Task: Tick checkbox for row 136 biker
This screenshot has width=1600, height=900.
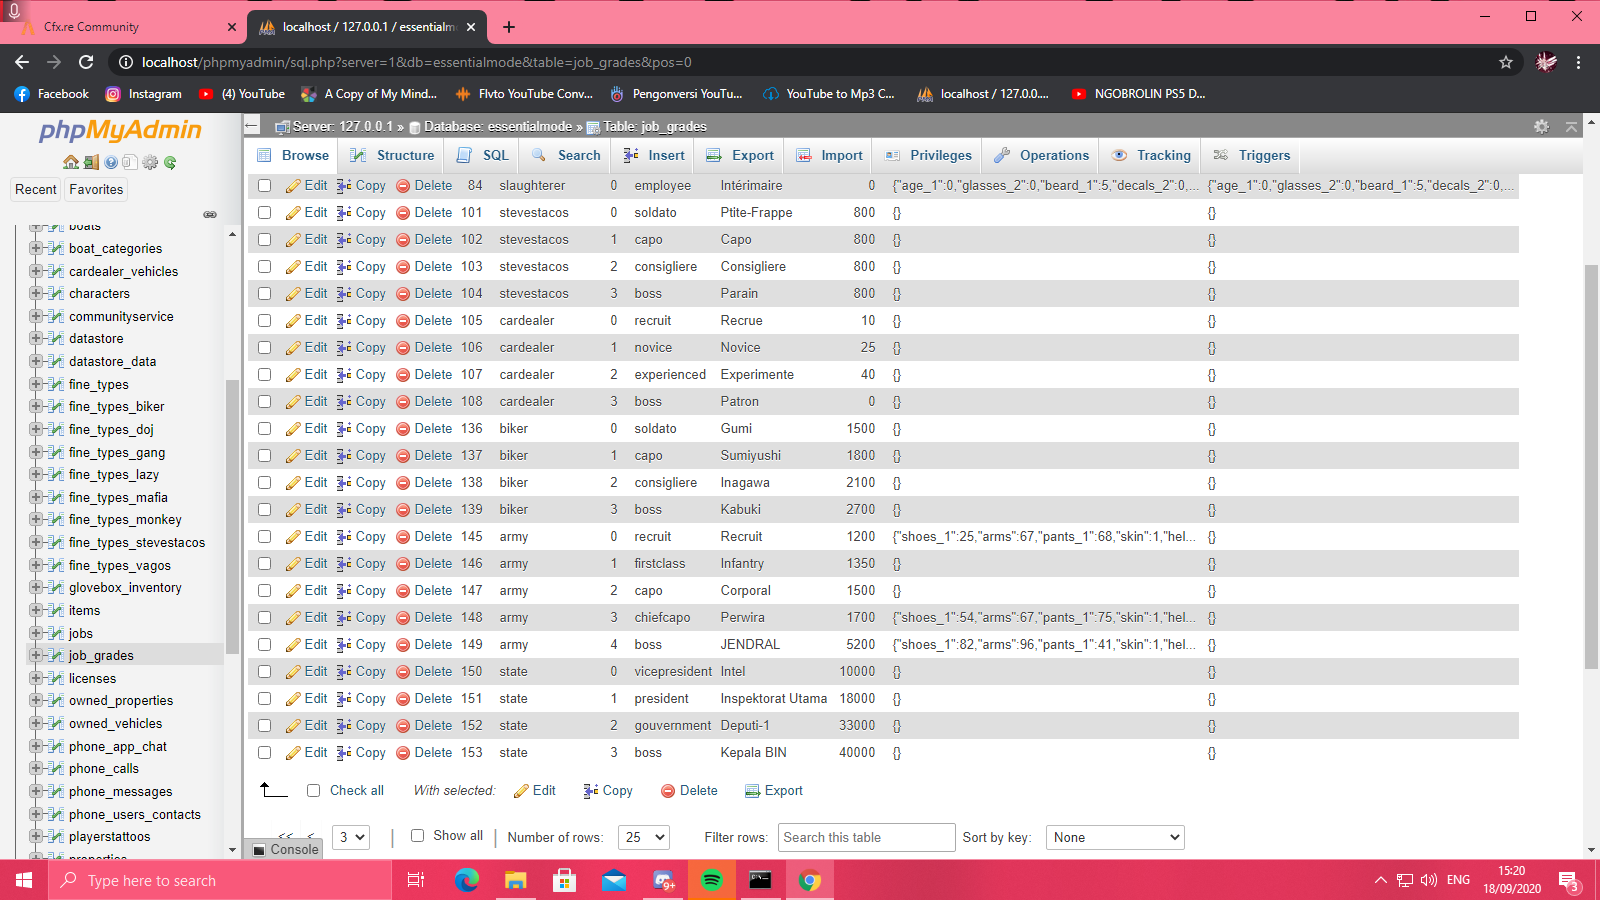Action: click(x=265, y=429)
